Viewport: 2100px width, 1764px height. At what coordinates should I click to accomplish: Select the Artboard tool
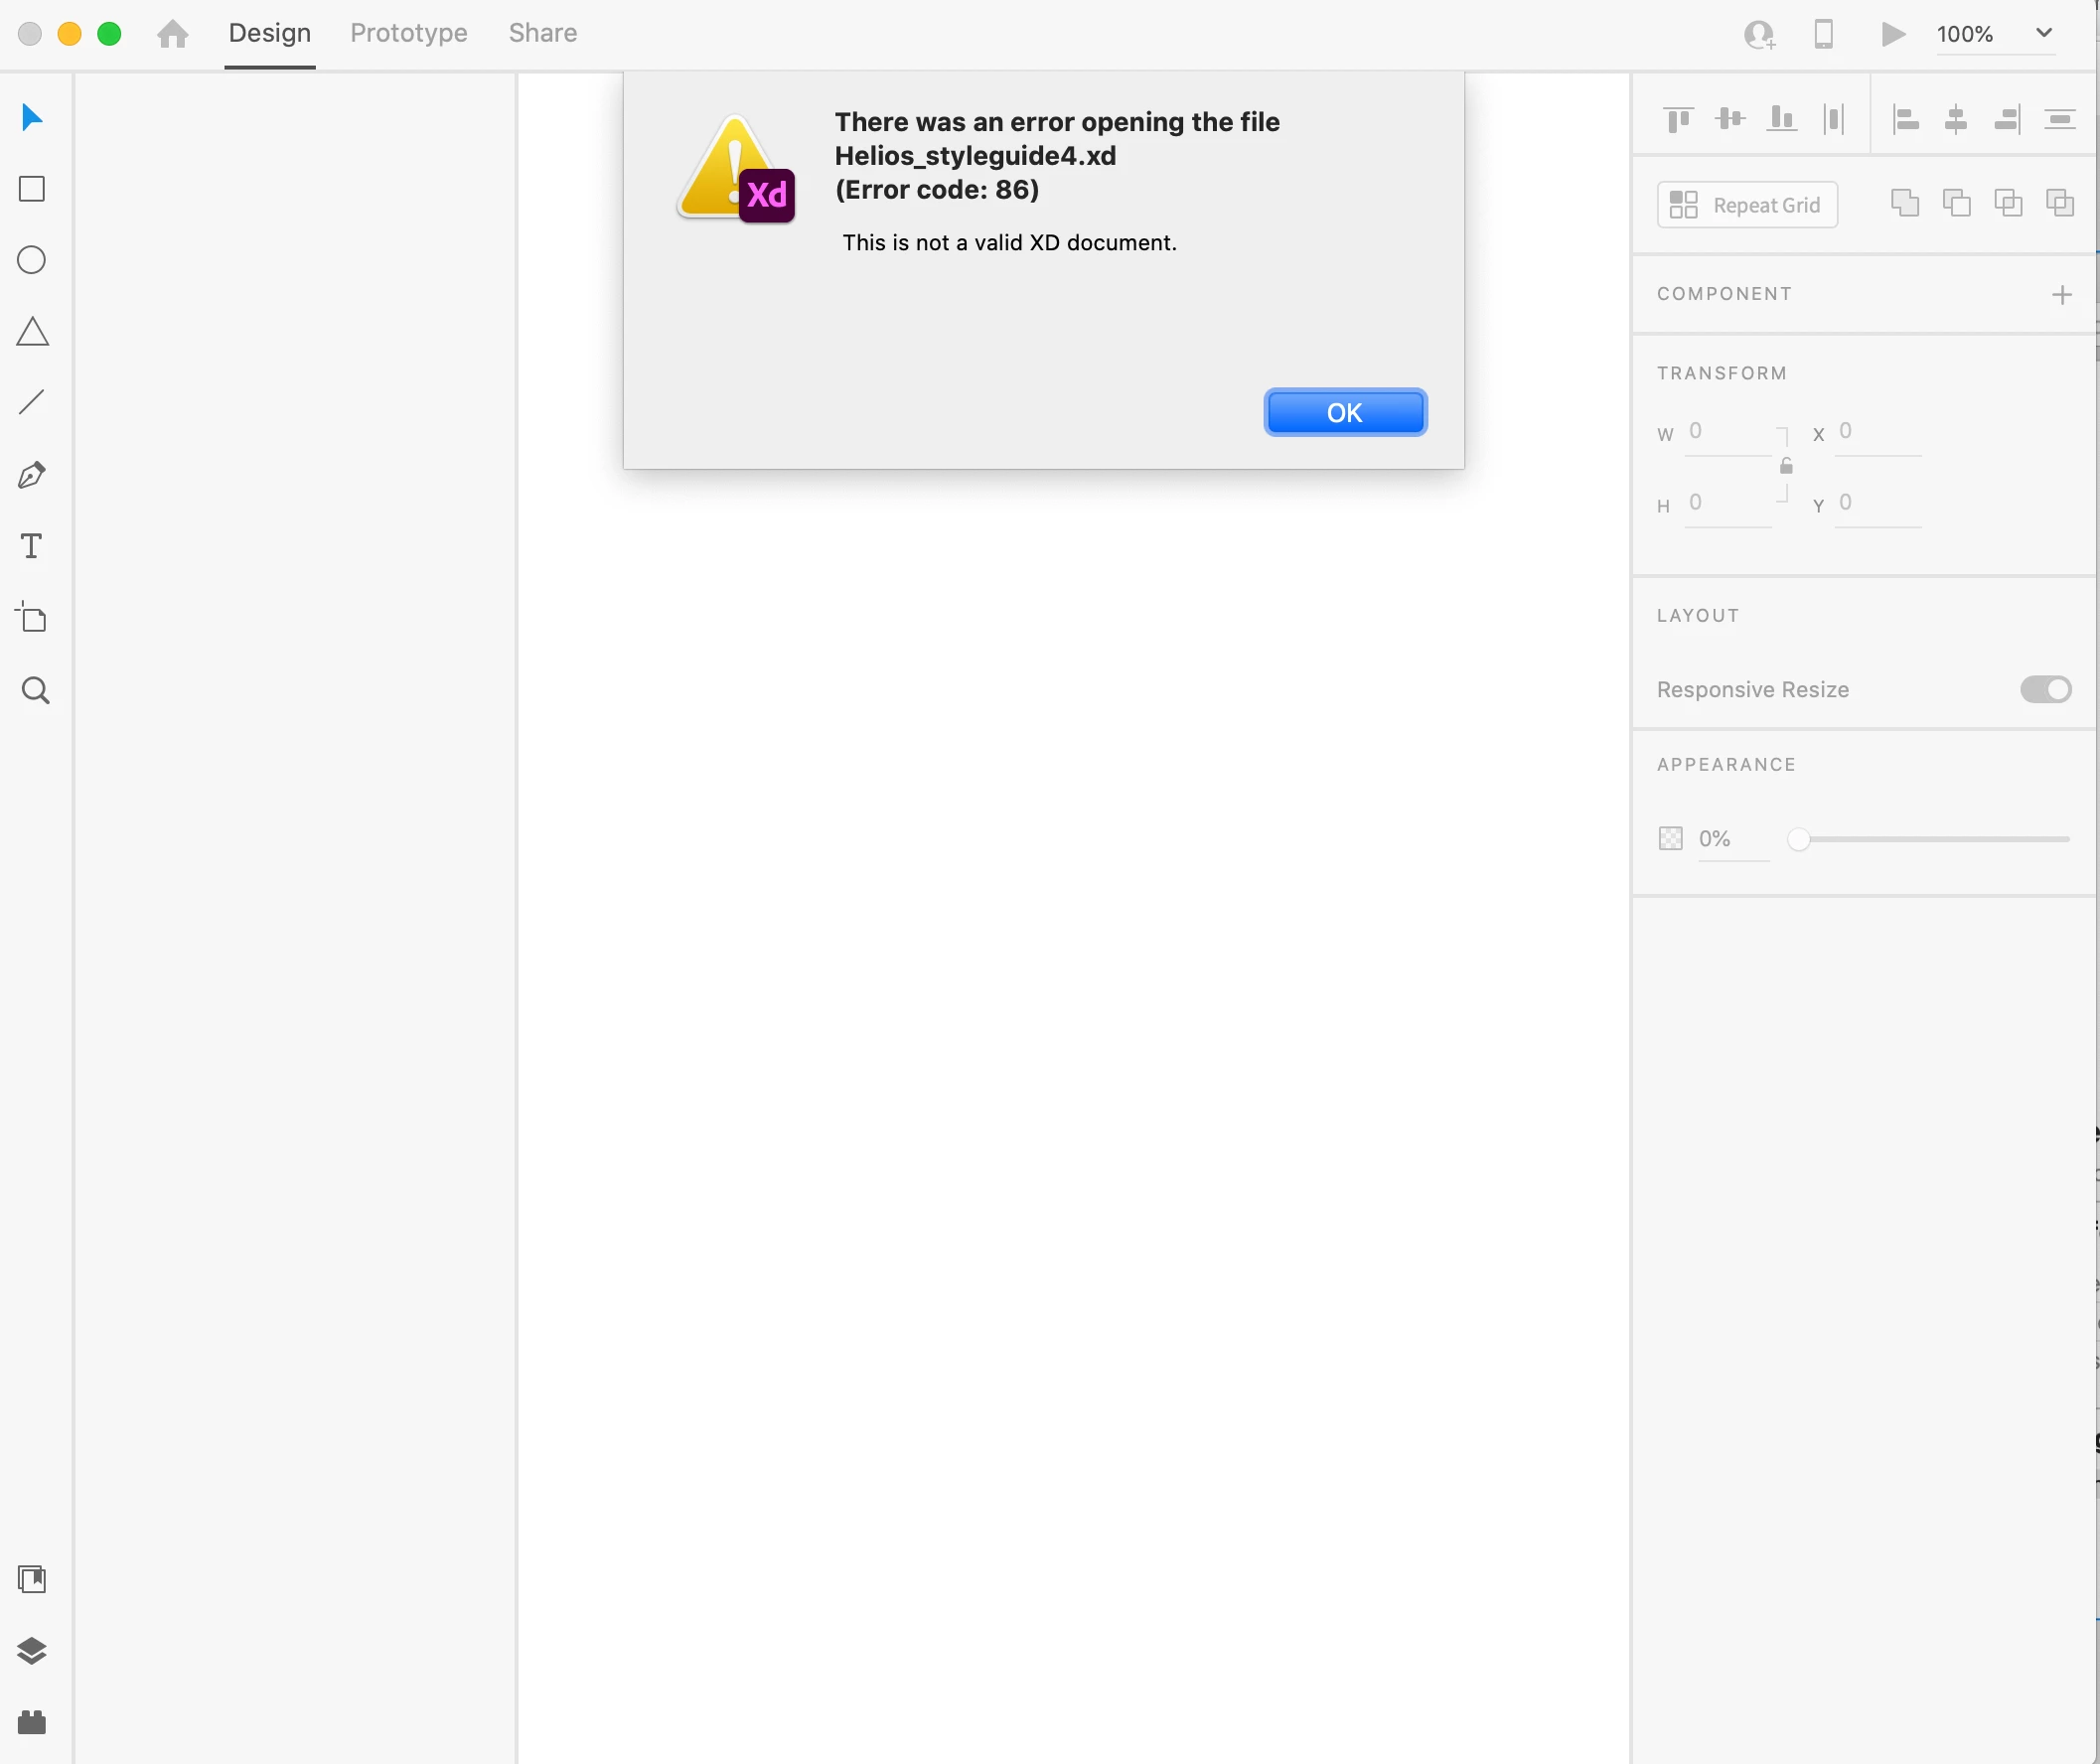[32, 618]
